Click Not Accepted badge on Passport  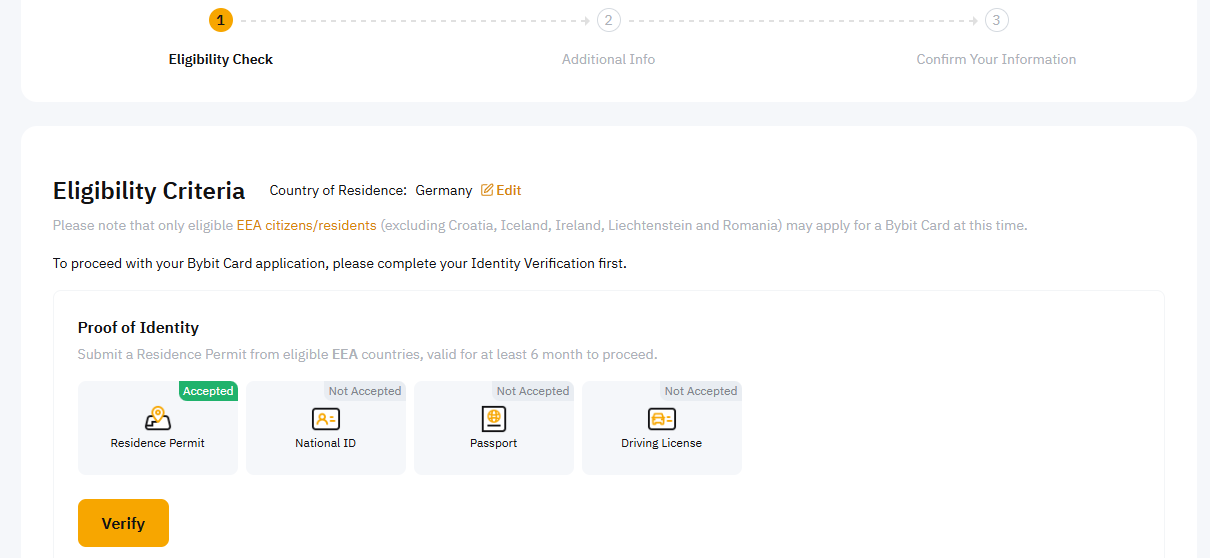[x=533, y=391]
